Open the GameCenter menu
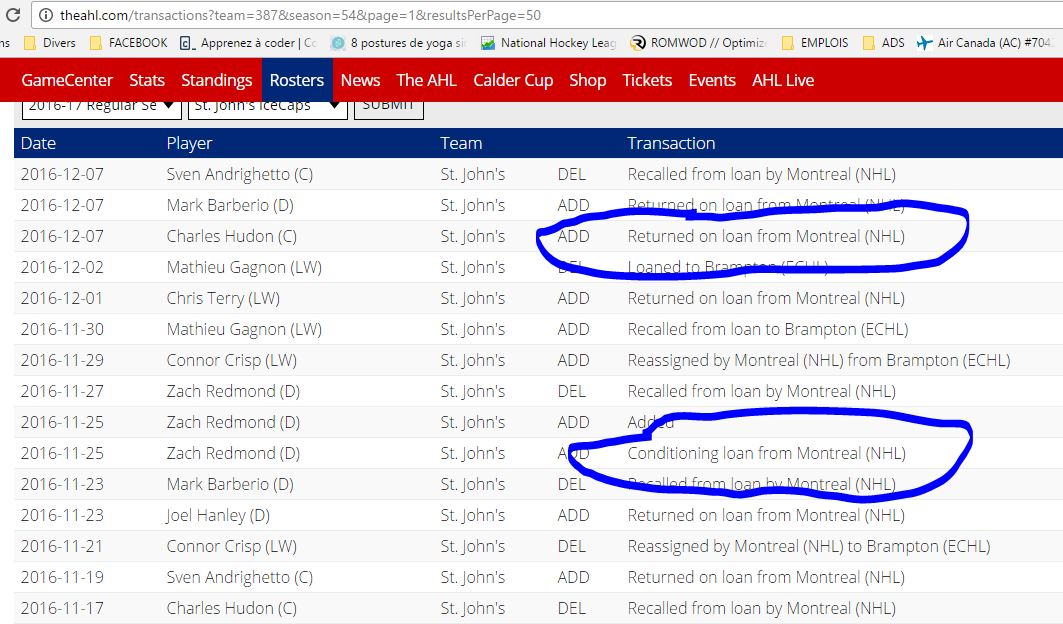Image resolution: width=1063 pixels, height=624 pixels. (x=67, y=80)
